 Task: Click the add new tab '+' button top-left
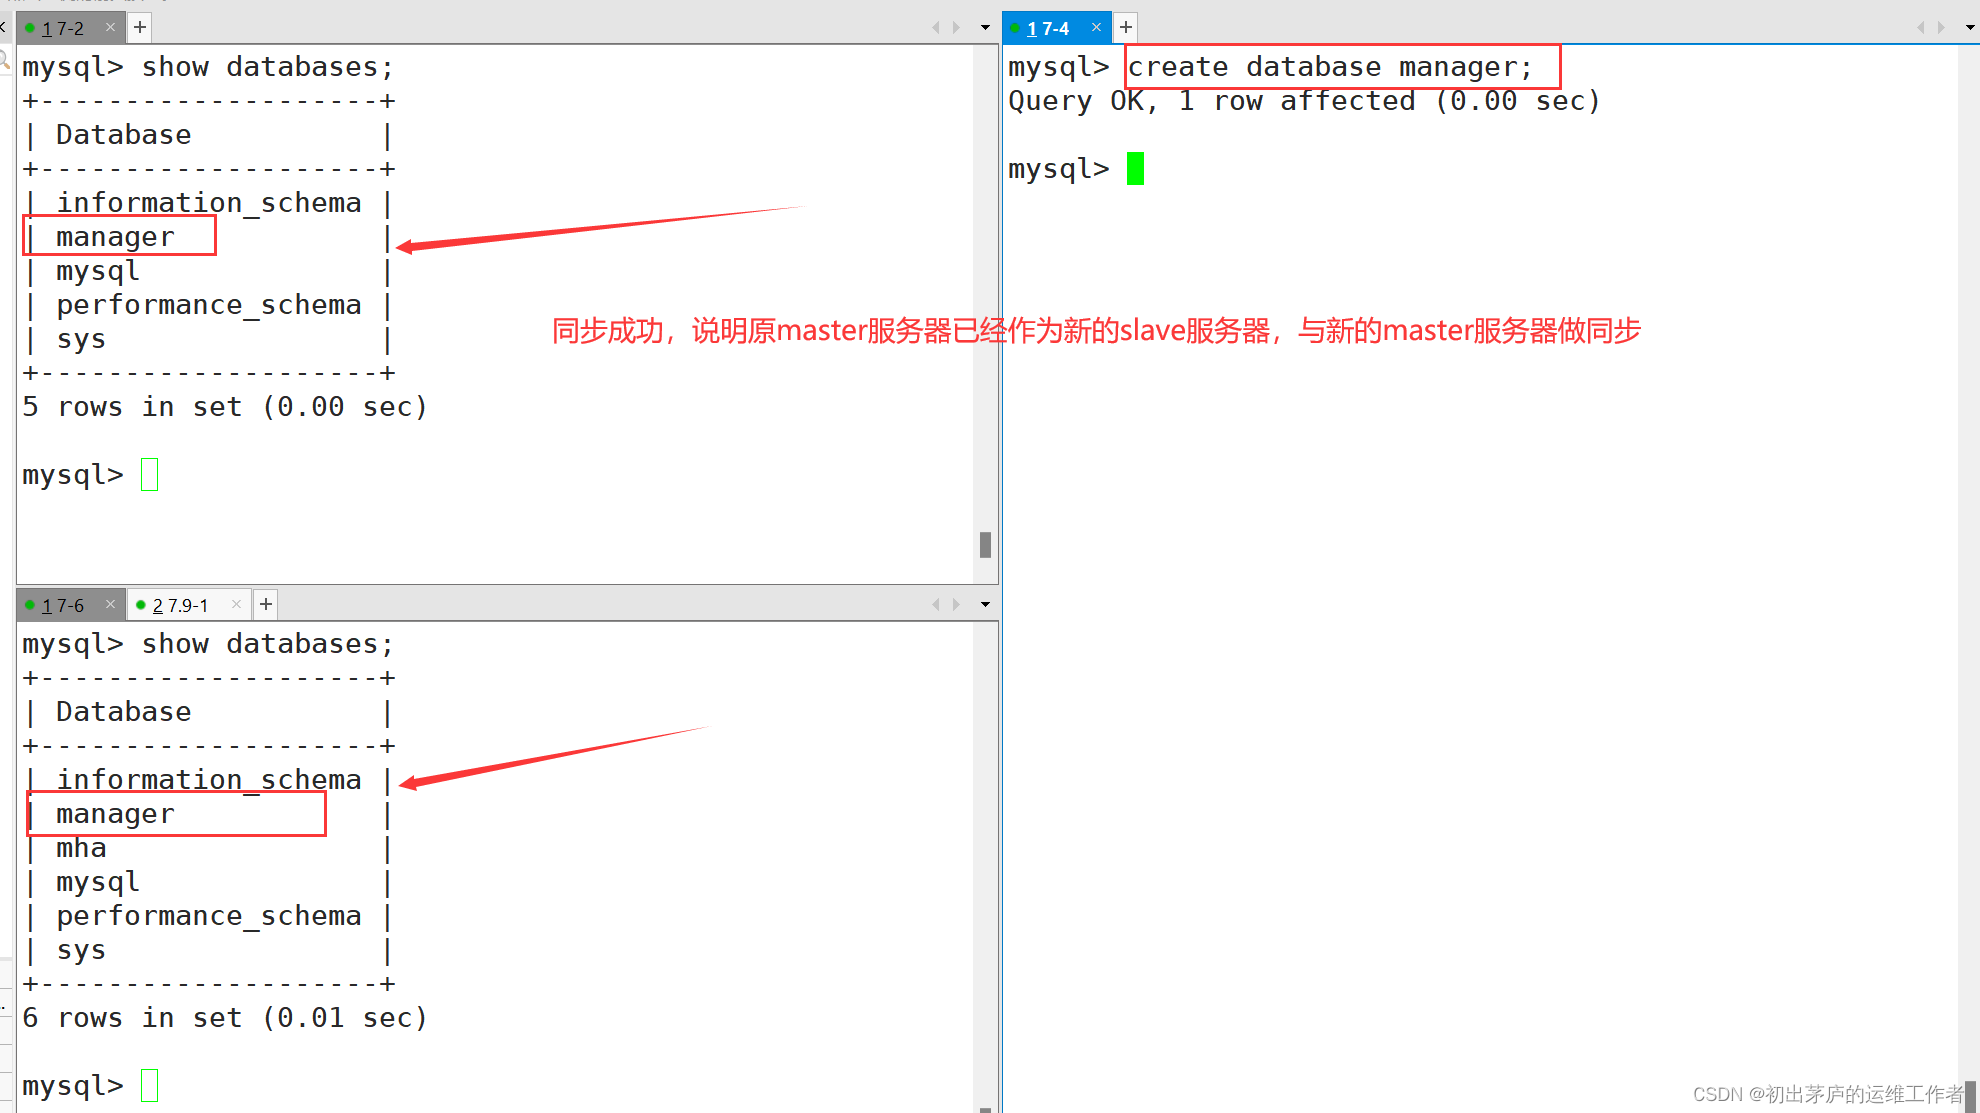pyautogui.click(x=136, y=27)
